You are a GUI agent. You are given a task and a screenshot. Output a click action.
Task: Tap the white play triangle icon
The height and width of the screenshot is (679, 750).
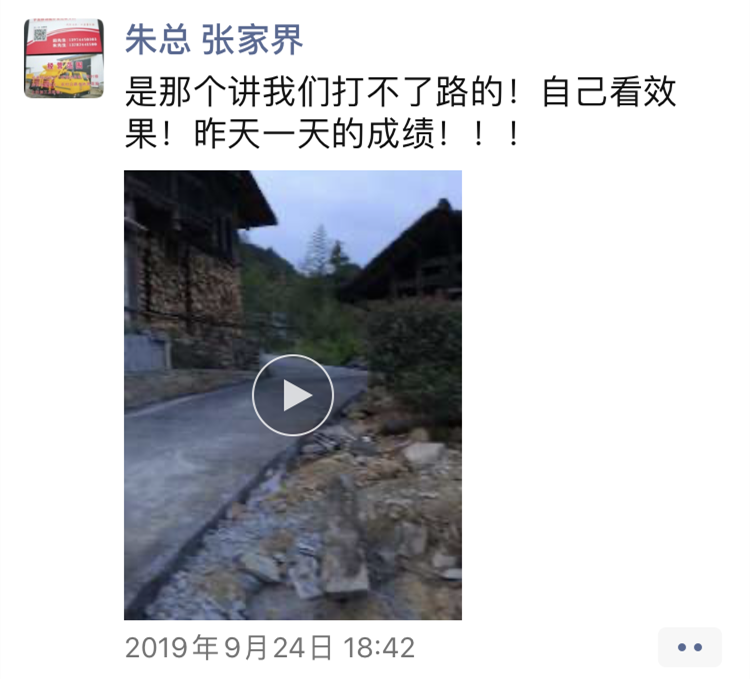click(297, 395)
